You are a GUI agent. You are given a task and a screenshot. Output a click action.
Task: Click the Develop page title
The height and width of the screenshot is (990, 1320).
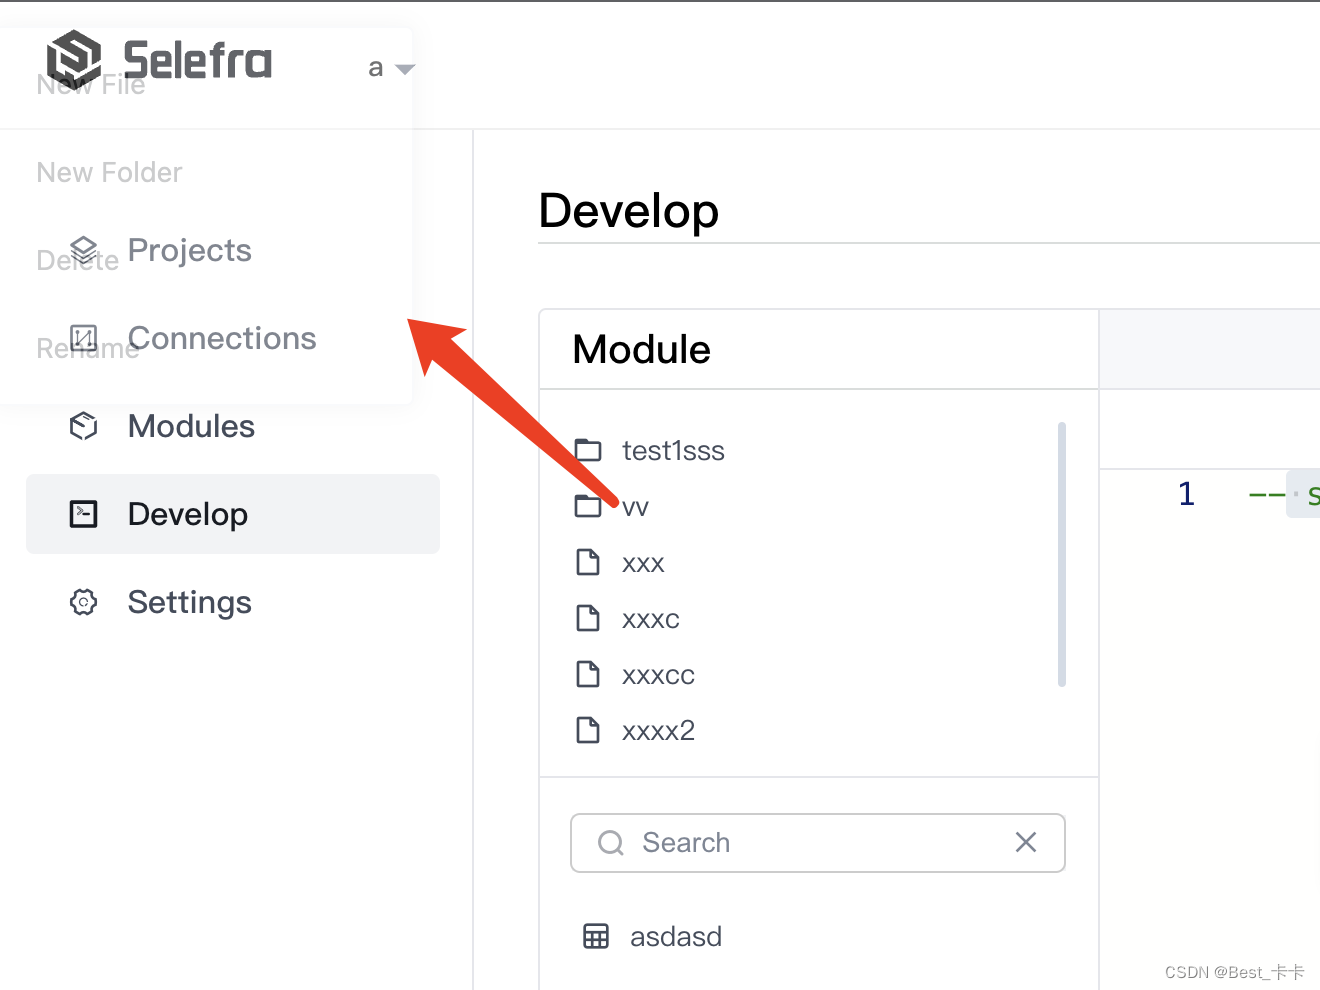(x=629, y=211)
